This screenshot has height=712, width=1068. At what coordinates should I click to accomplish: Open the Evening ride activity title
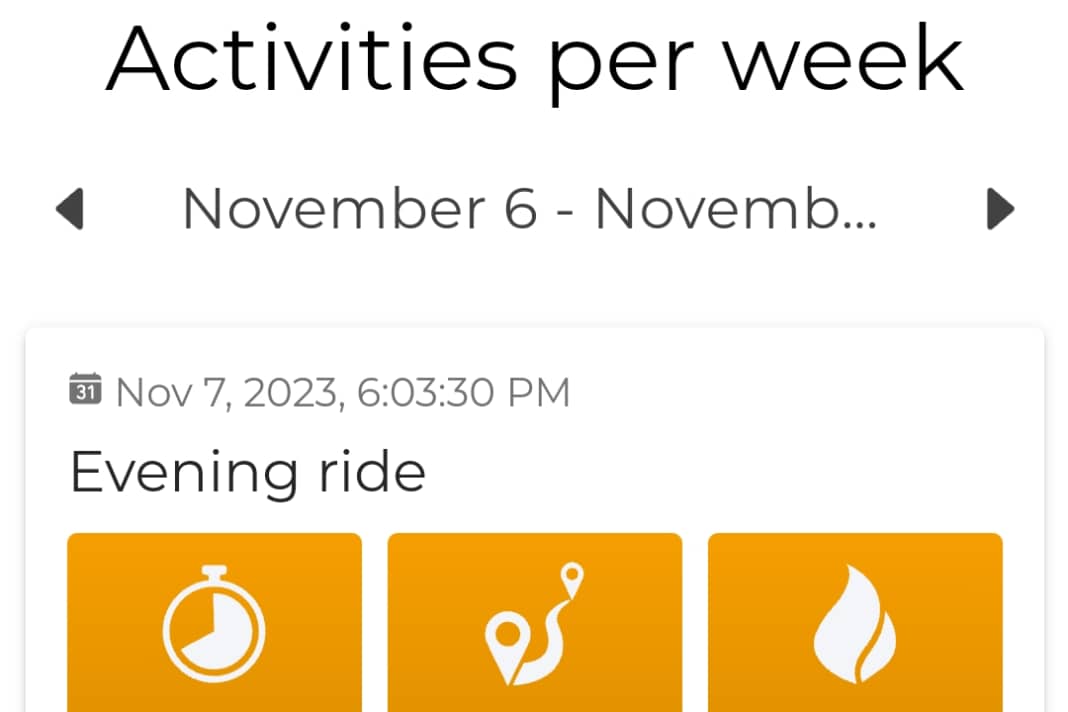[x=248, y=471]
